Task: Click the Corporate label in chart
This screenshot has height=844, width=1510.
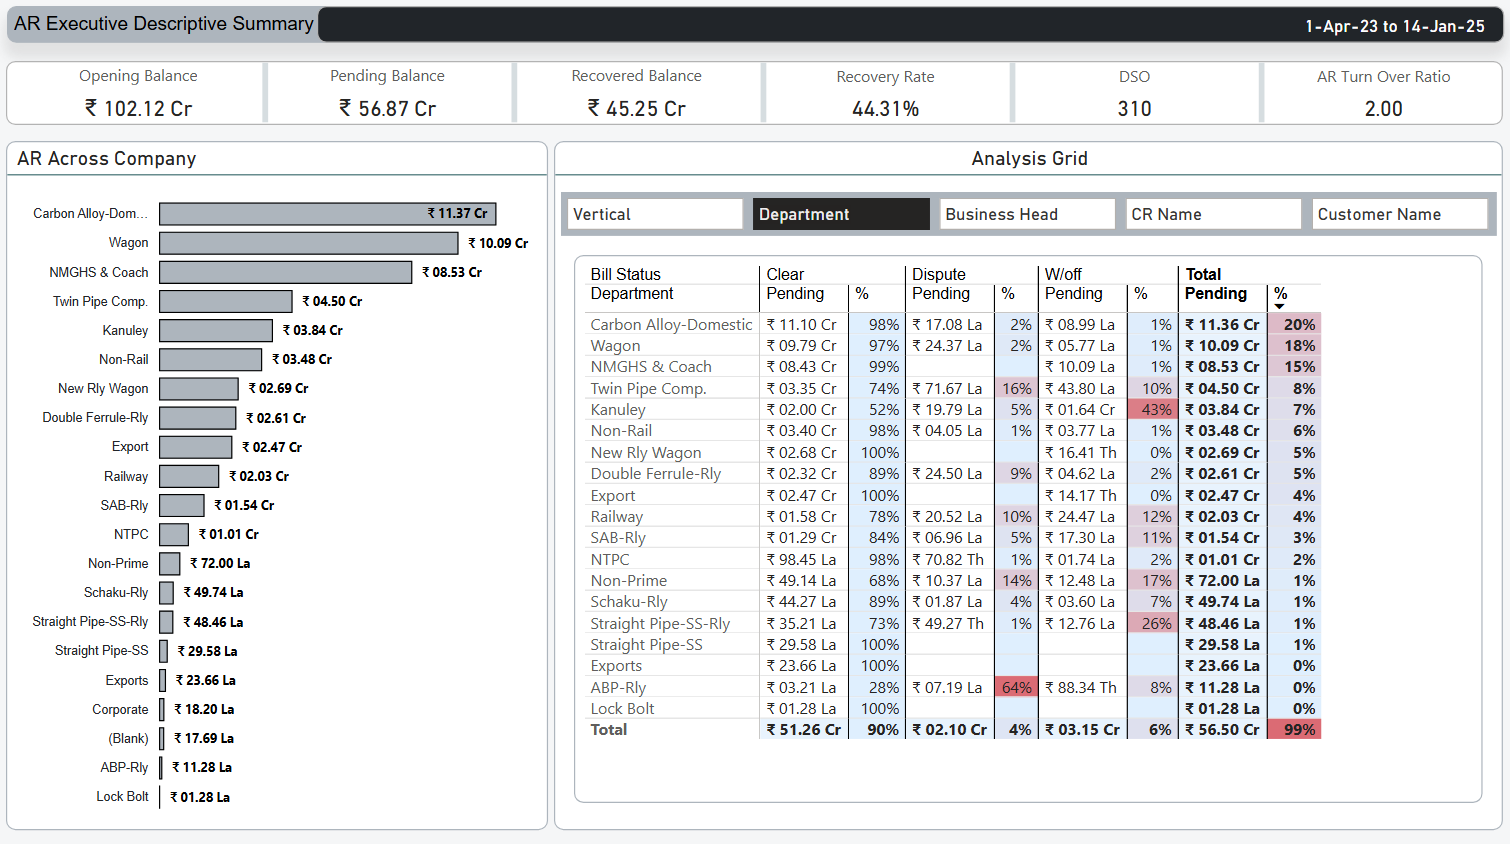Action: click(120, 709)
